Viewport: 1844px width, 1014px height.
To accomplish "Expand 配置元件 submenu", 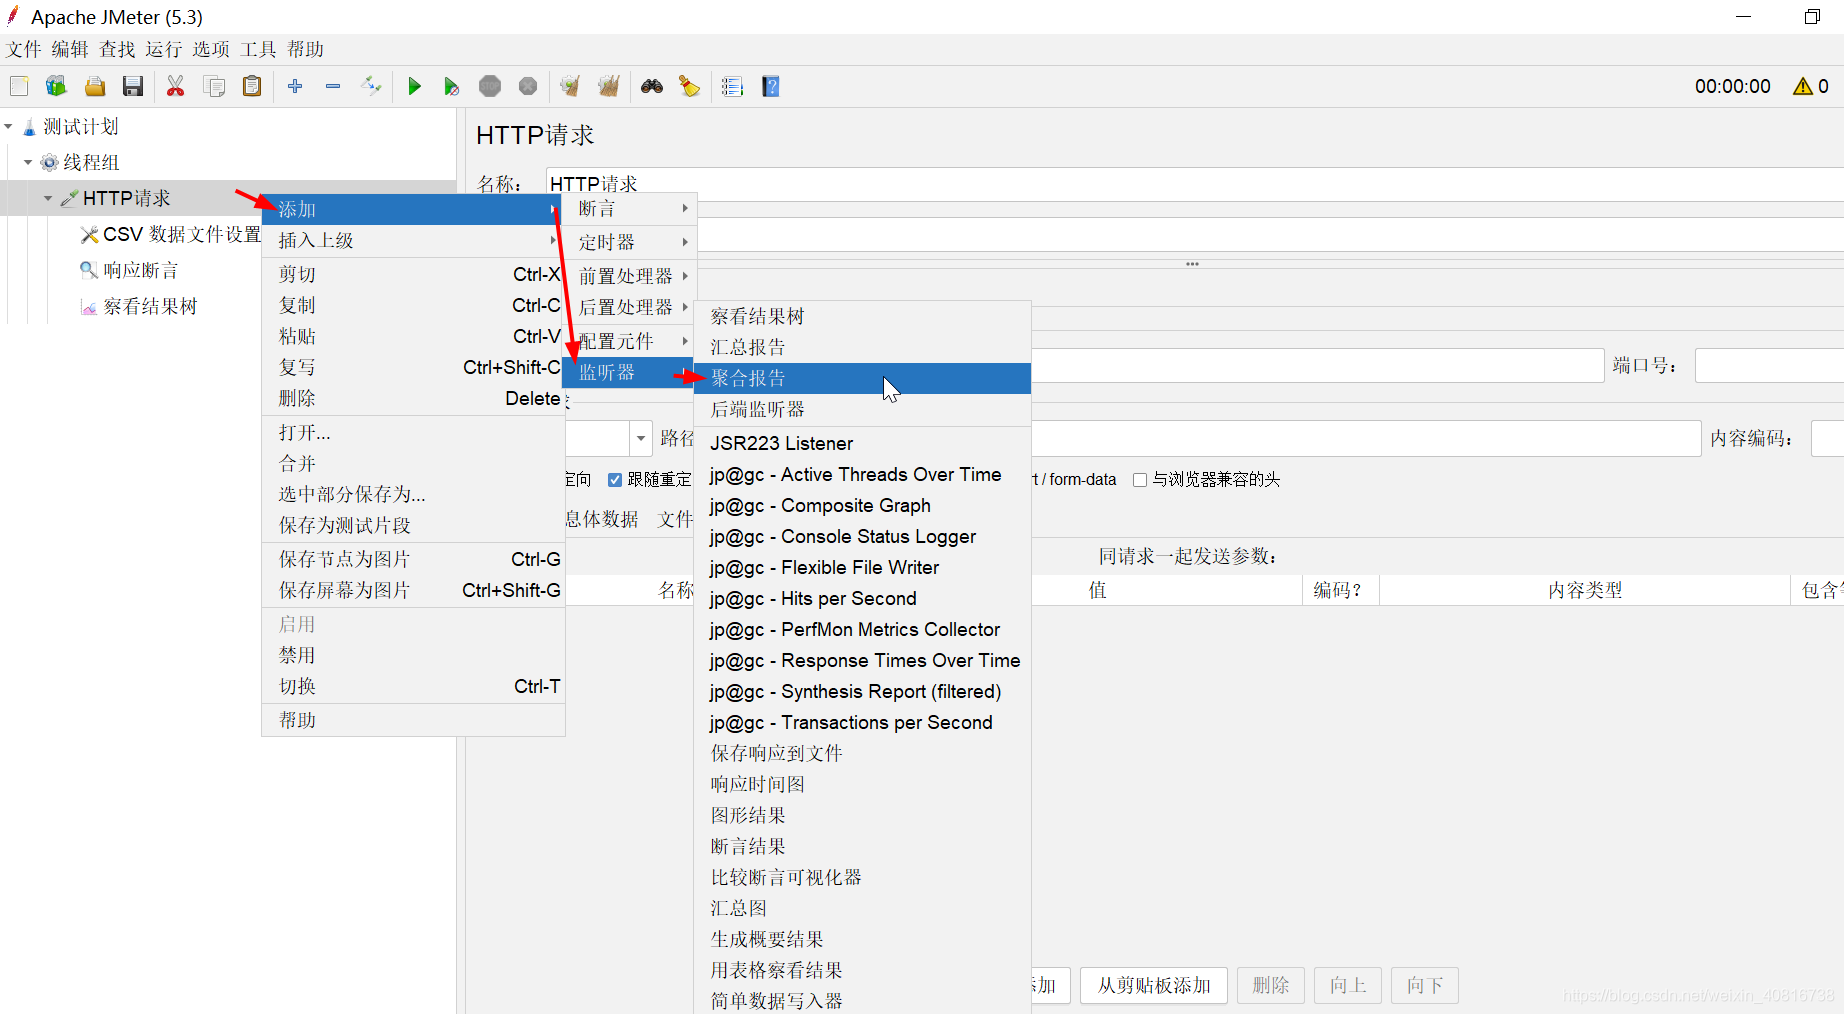I will [630, 341].
